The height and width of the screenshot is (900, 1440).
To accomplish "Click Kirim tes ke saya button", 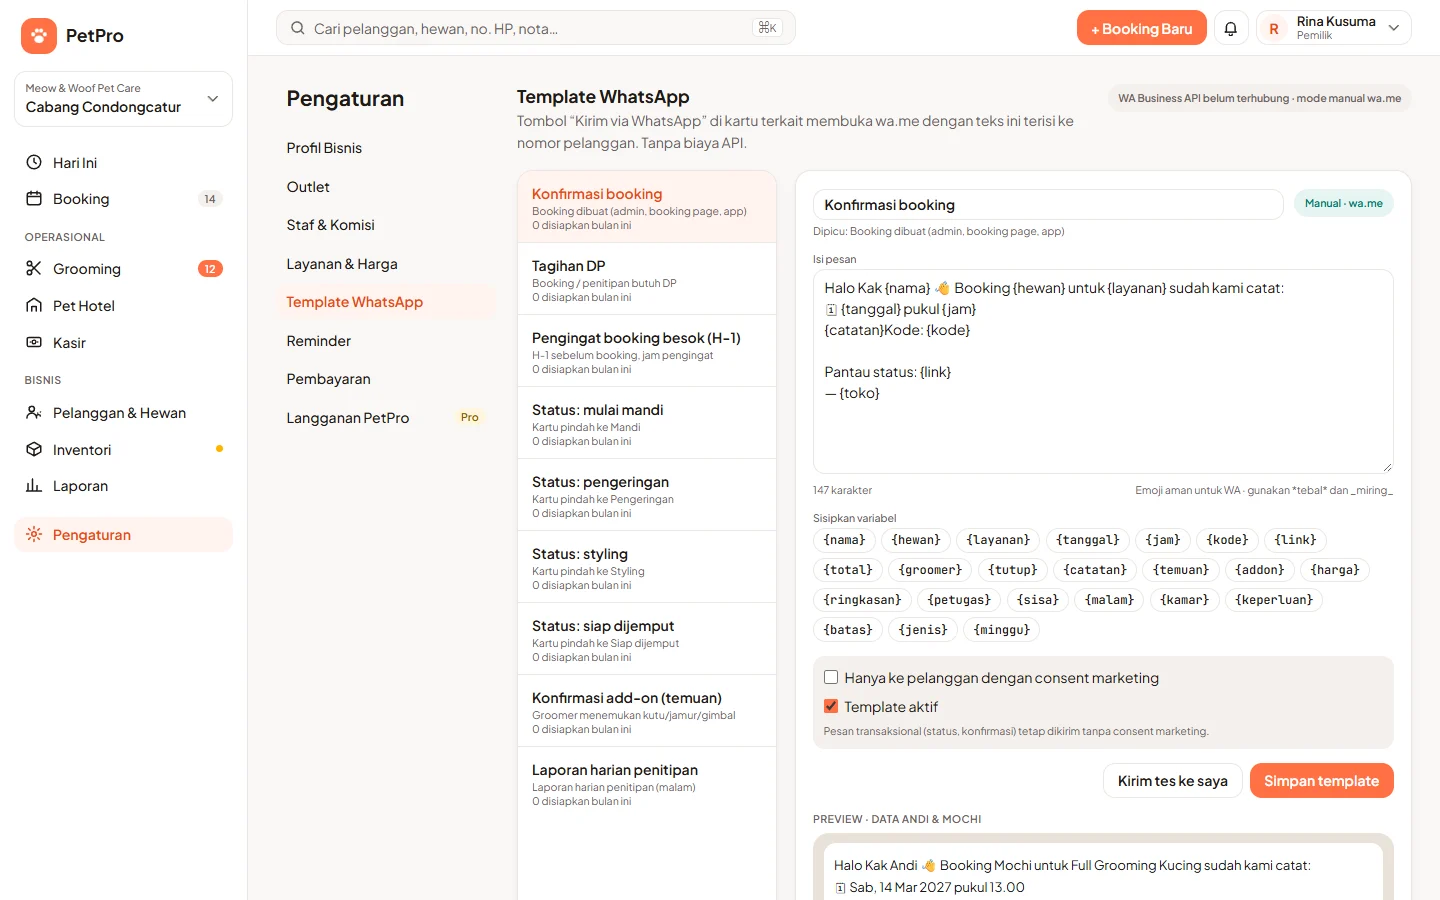I will [1173, 781].
